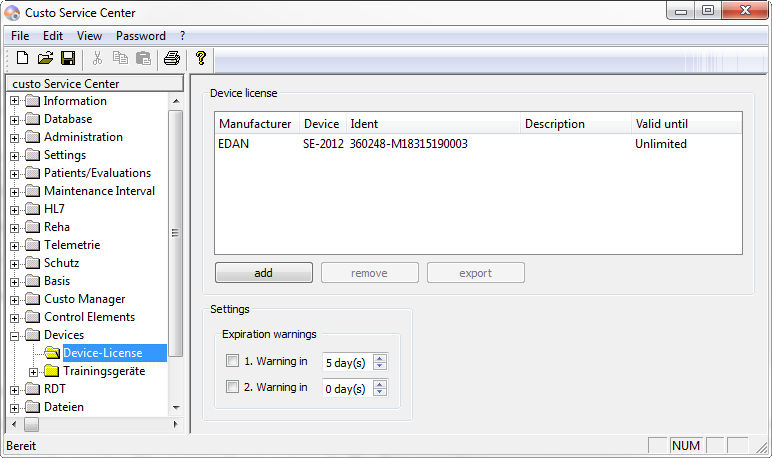Select the EDAN license row
The height and width of the screenshot is (458, 772).
(x=478, y=144)
